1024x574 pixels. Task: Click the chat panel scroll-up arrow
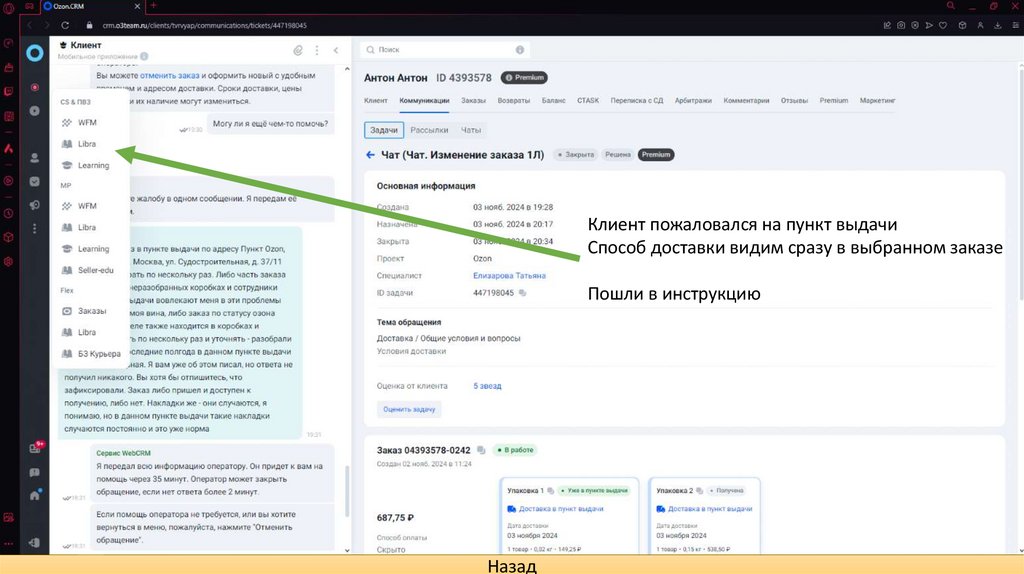[x=347, y=69]
